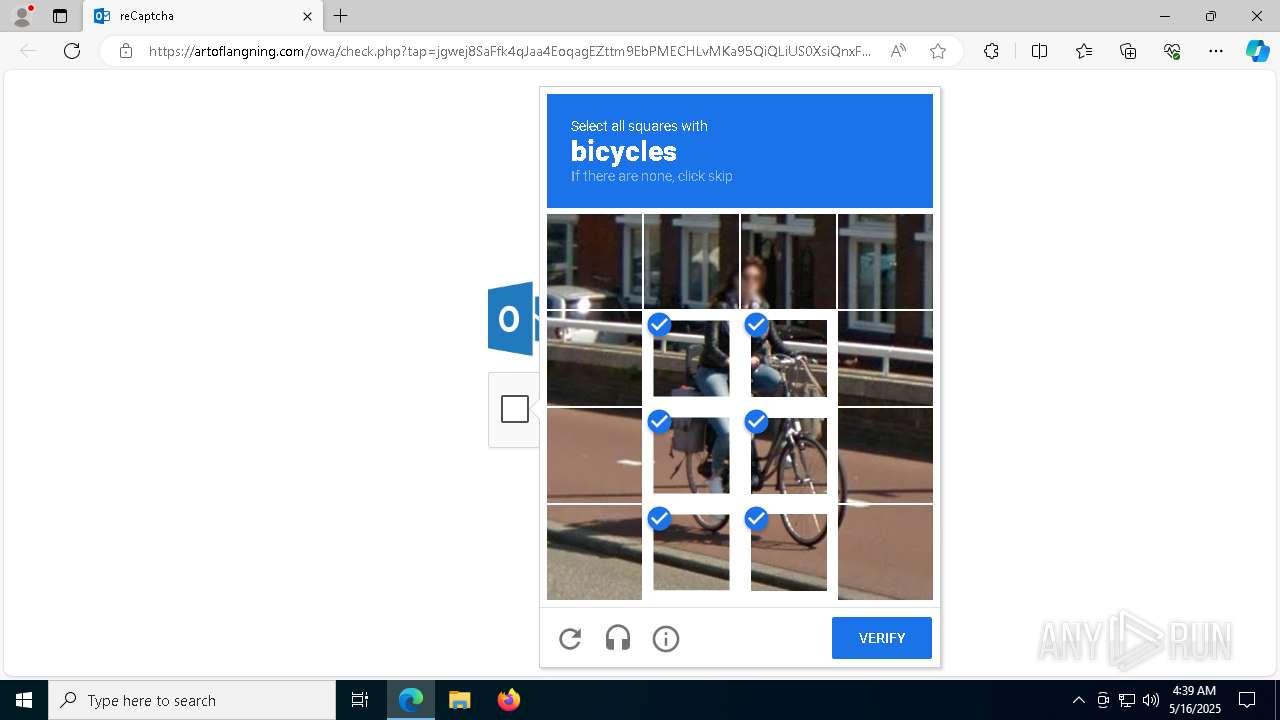Deselect the bottom tile with front wheel bottom
Viewport: 1280px width, 720px height.
788,552
